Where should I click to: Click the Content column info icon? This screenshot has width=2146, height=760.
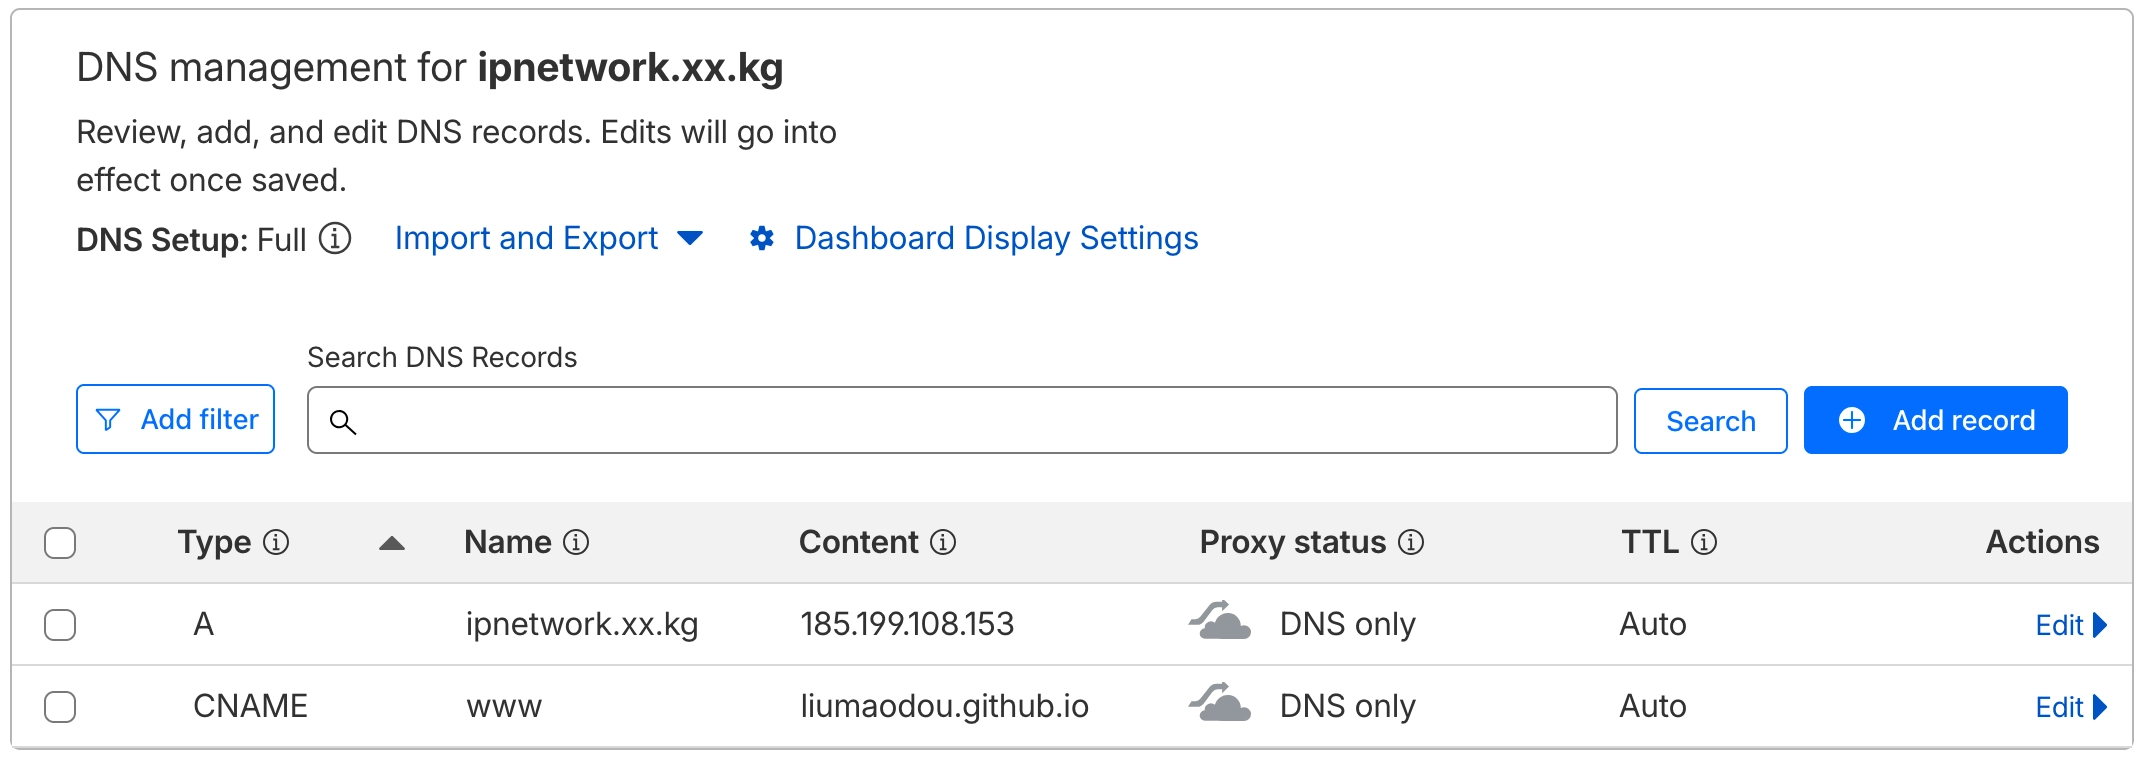point(943,542)
